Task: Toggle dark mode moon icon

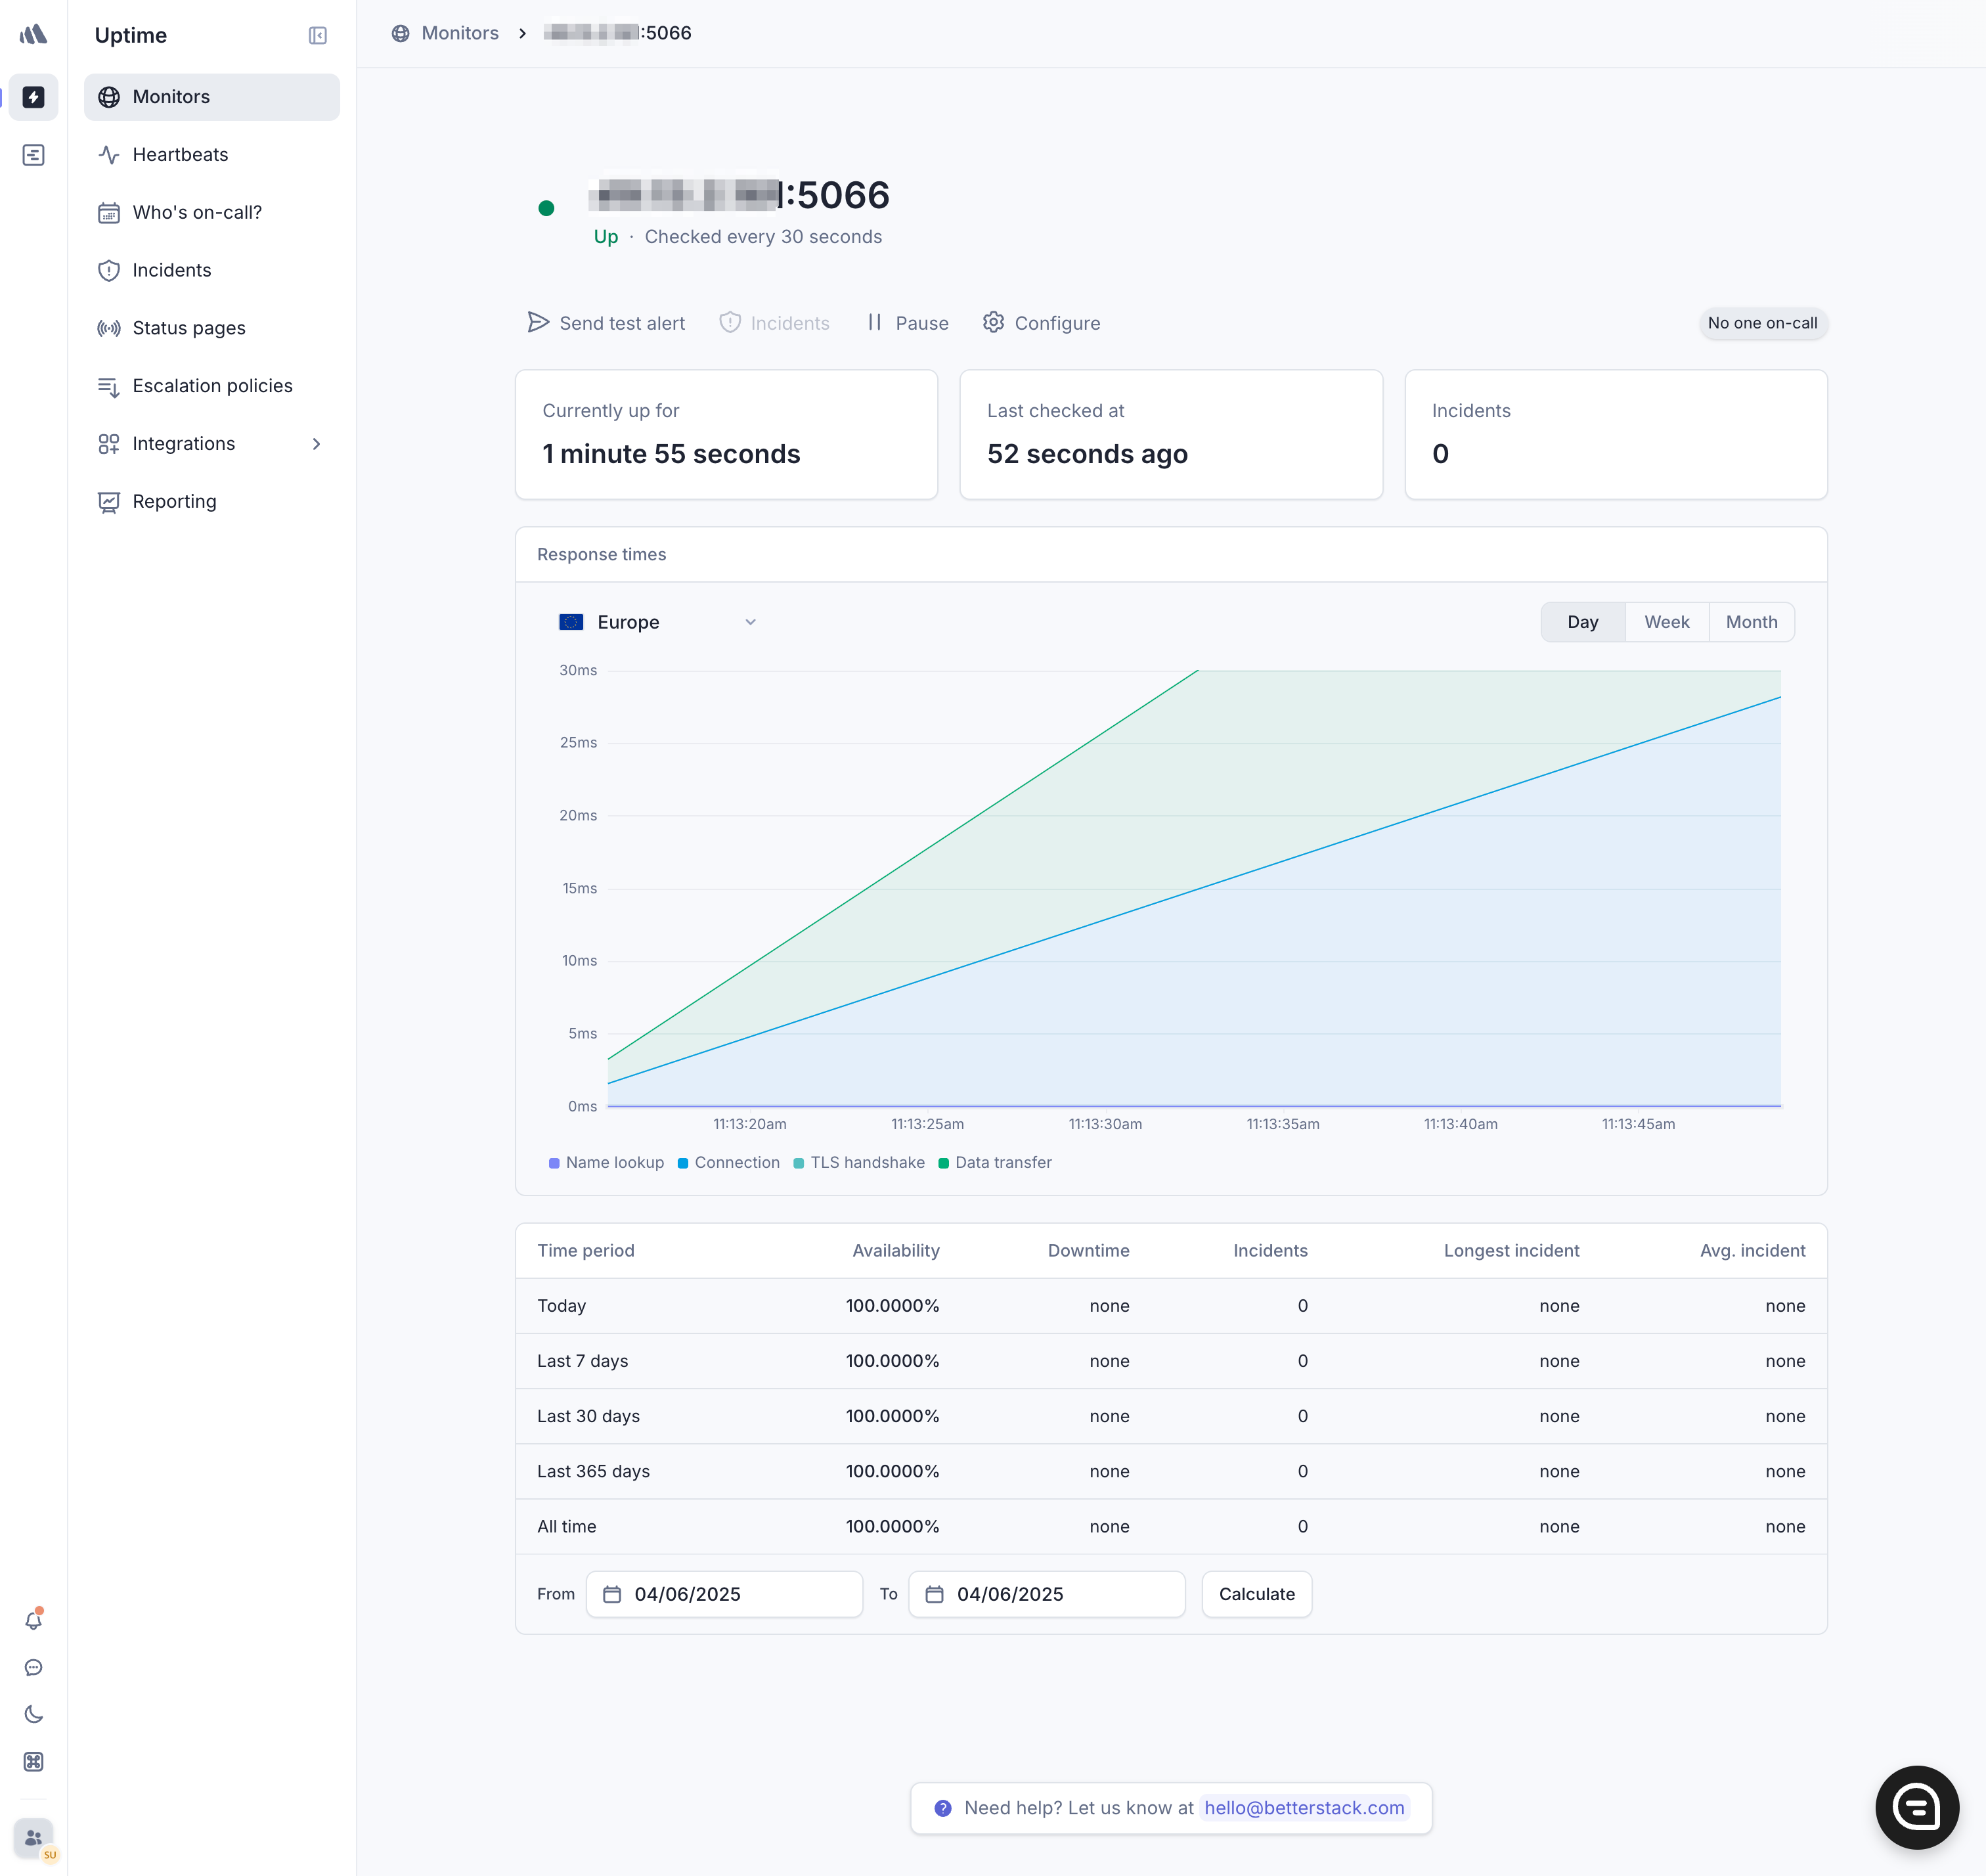Action: pos(33,1714)
